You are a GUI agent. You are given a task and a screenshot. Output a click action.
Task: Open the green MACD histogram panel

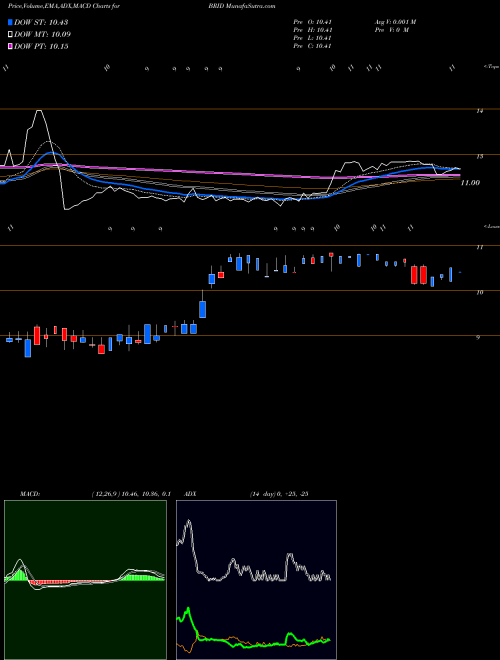pyautogui.click(x=85, y=580)
